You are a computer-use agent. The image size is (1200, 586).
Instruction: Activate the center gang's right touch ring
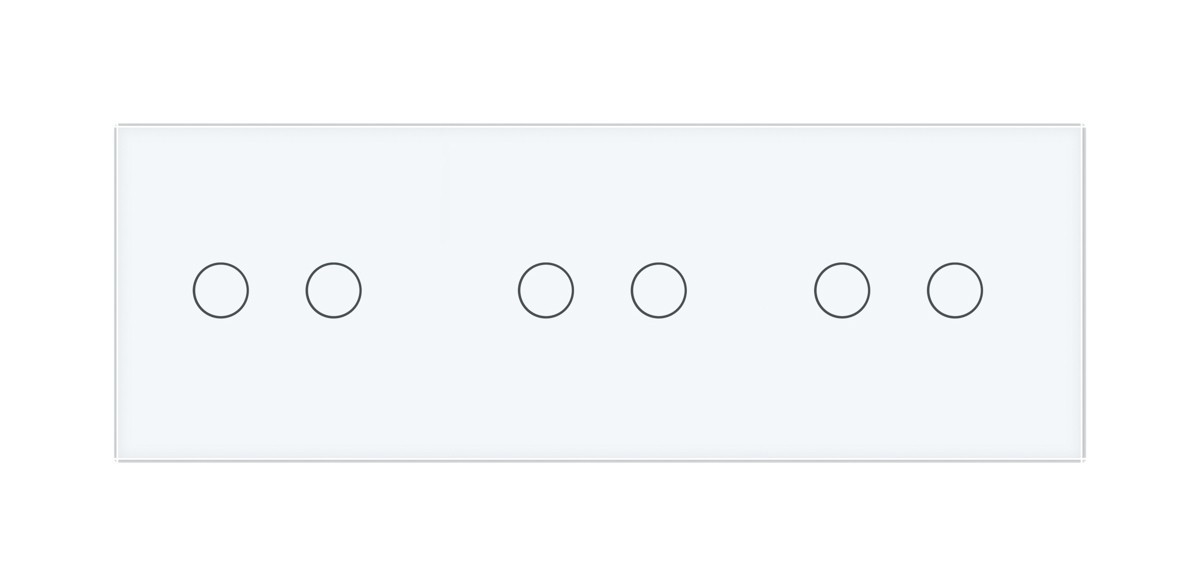click(659, 291)
